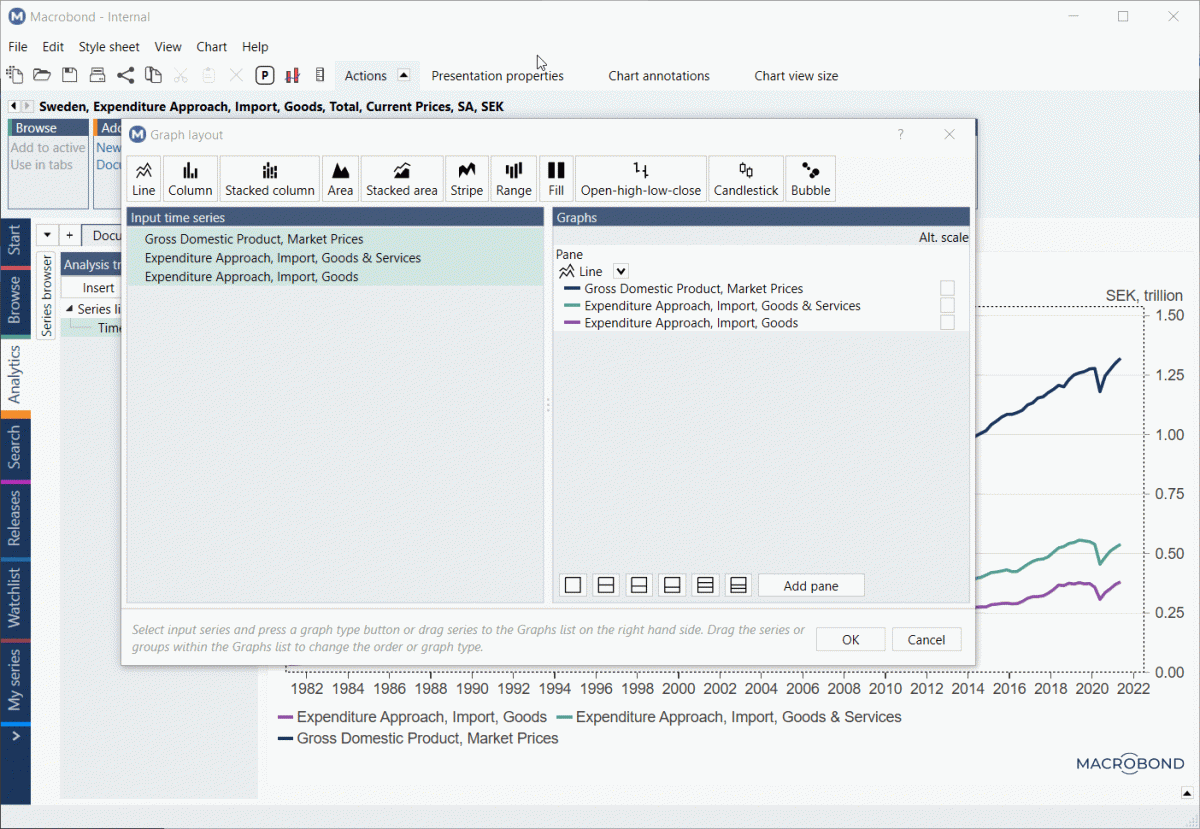Pick the Stacked column graph type
The image size is (1200, 829).
click(x=270, y=178)
